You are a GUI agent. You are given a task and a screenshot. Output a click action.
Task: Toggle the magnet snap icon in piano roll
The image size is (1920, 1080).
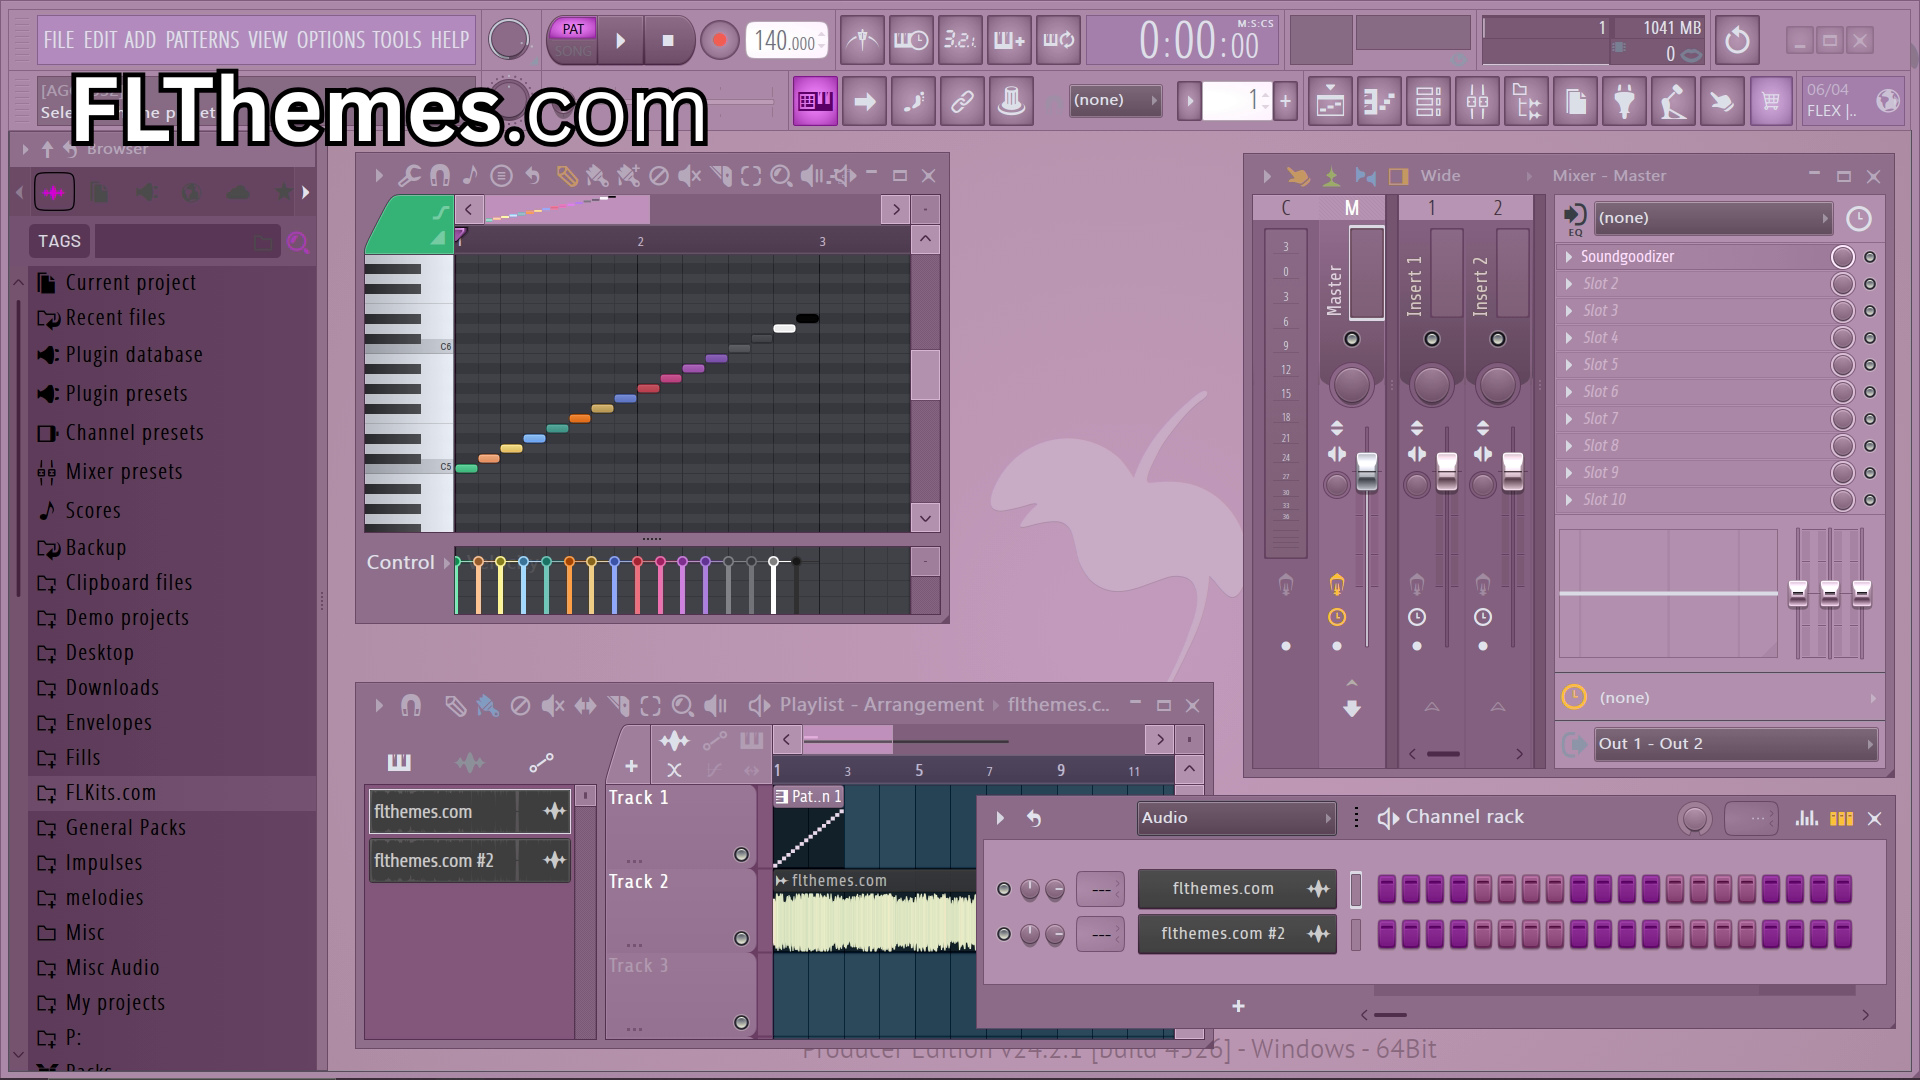tap(440, 176)
